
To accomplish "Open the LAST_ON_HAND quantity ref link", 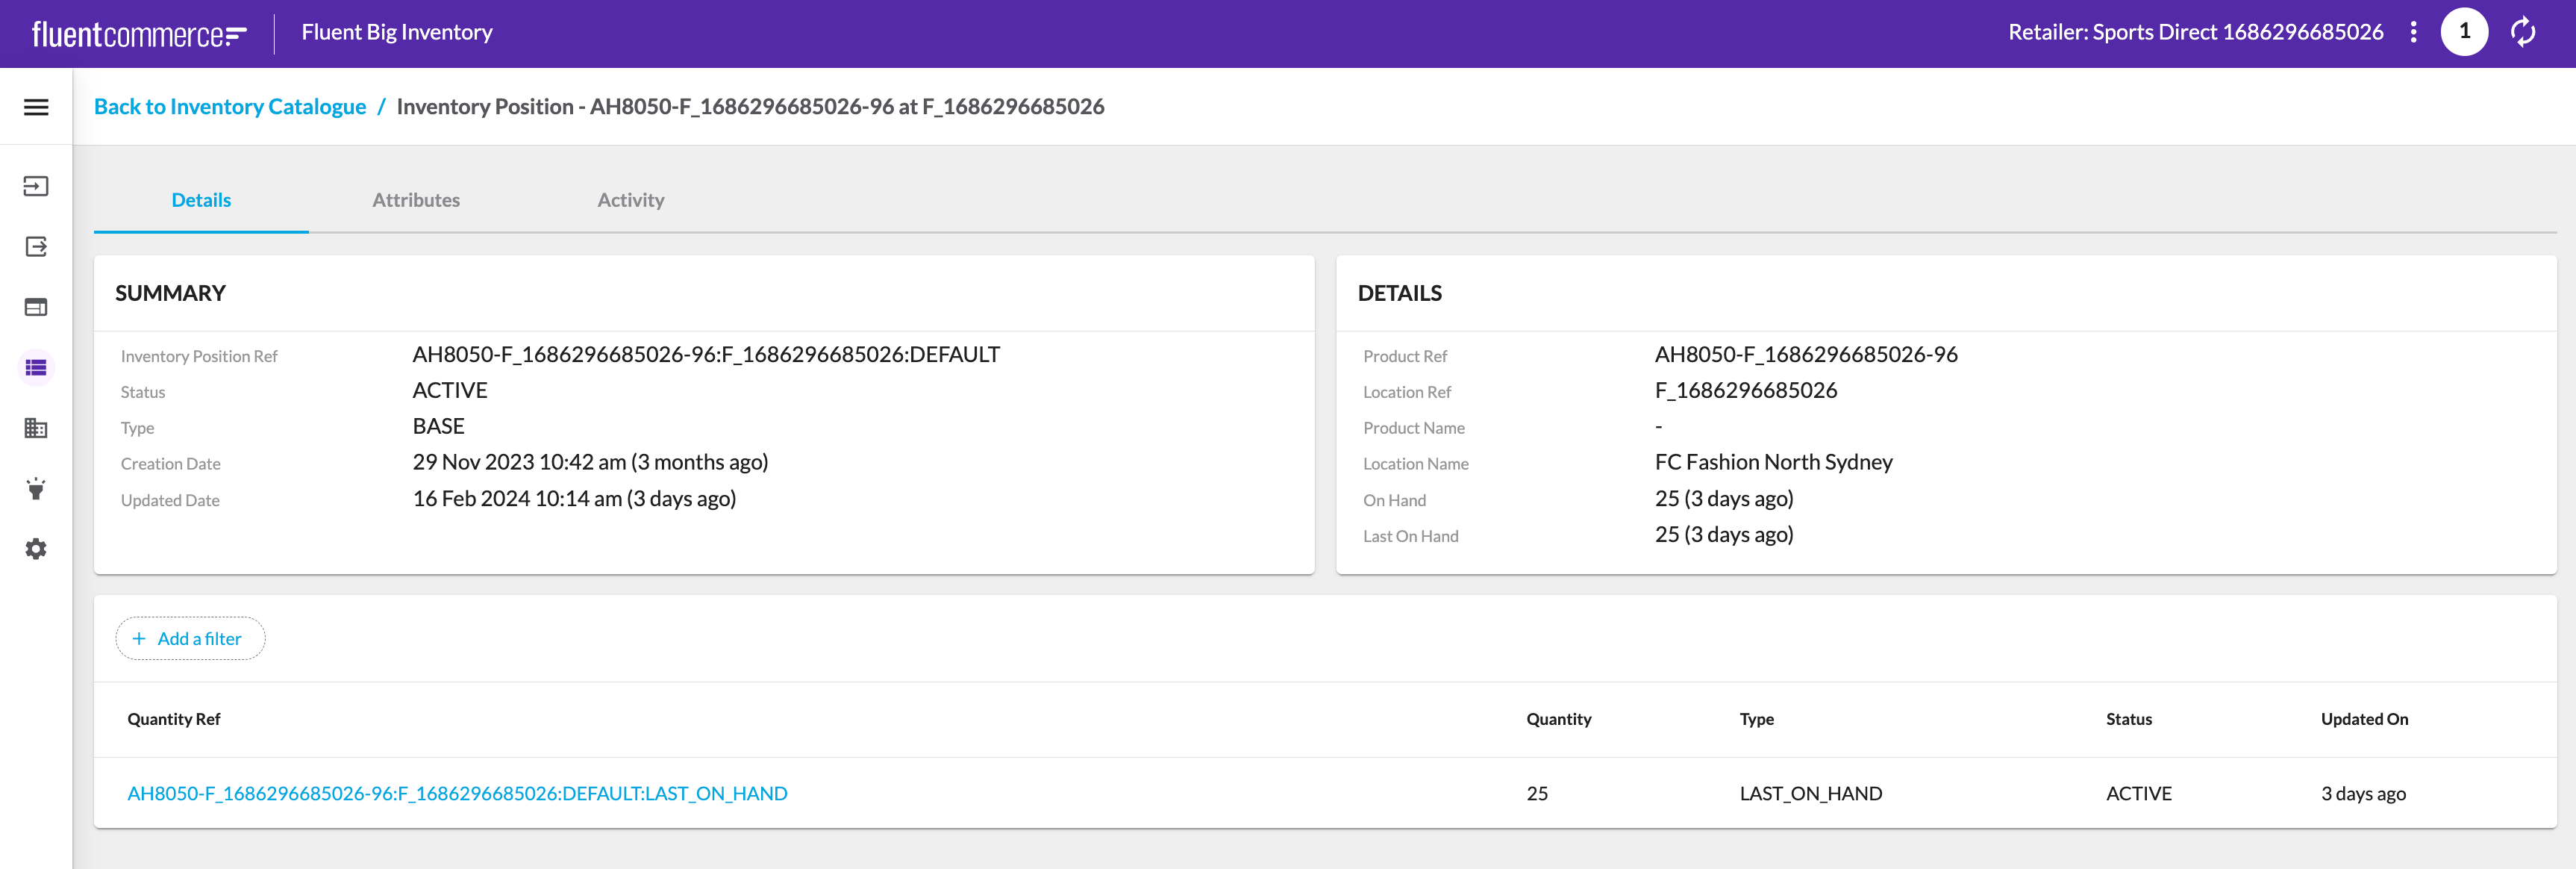I will 457,793.
